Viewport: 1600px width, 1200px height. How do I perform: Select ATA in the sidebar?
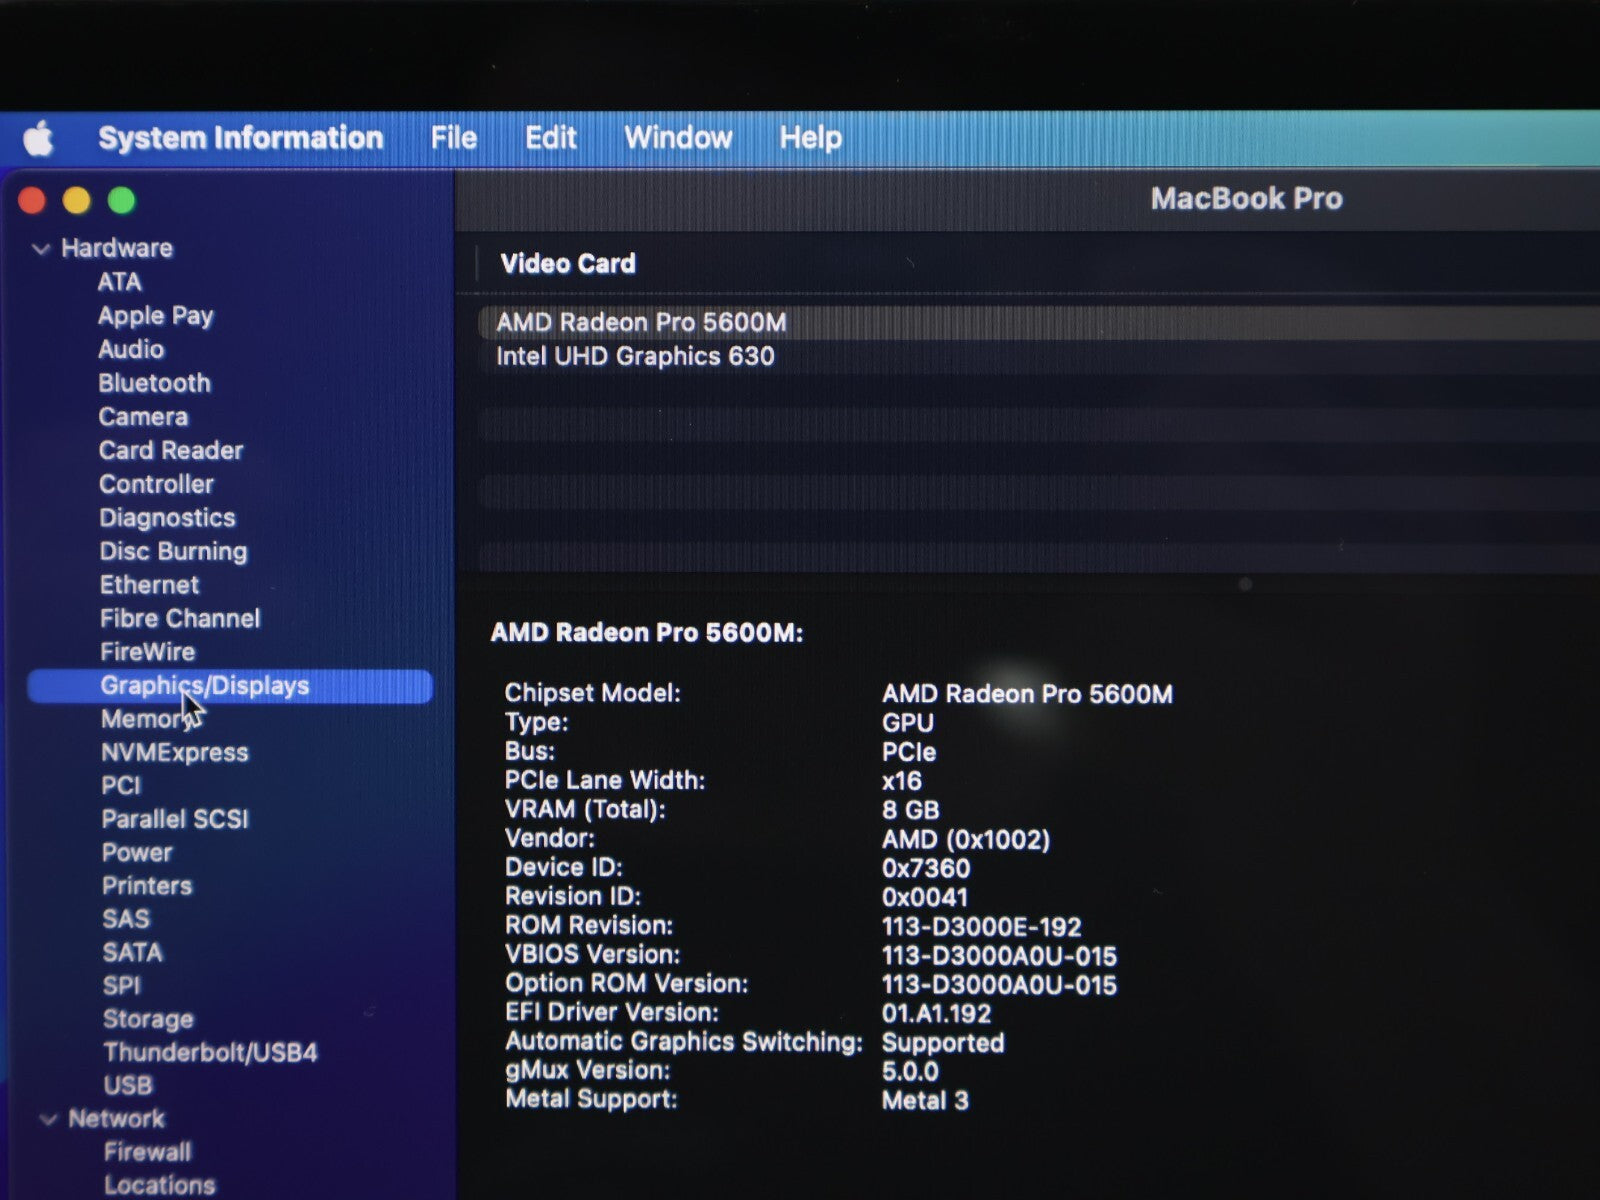pos(119,282)
